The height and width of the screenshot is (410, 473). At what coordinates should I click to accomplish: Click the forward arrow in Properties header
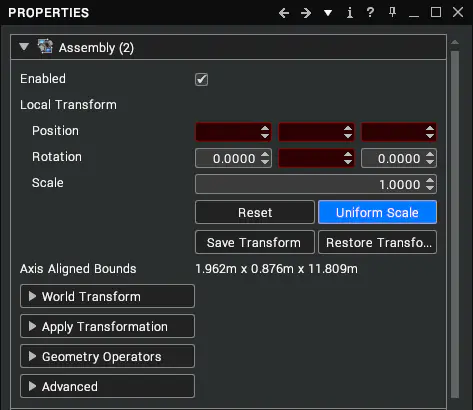click(306, 13)
